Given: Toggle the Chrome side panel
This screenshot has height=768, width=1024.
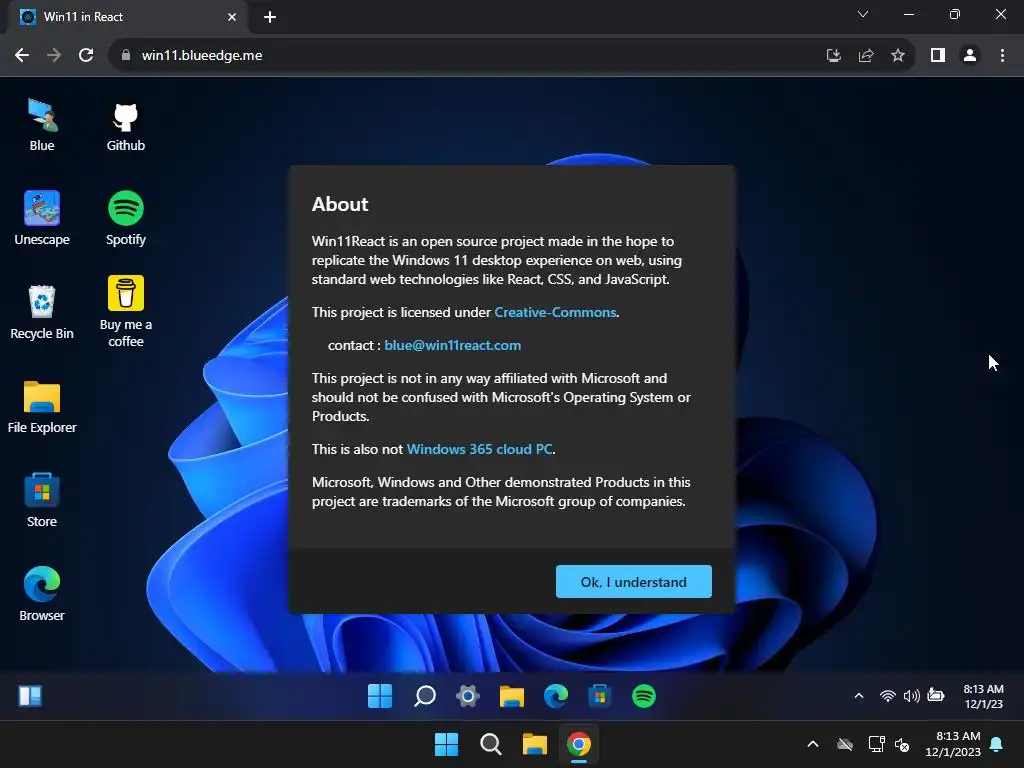Looking at the screenshot, I should (938, 56).
